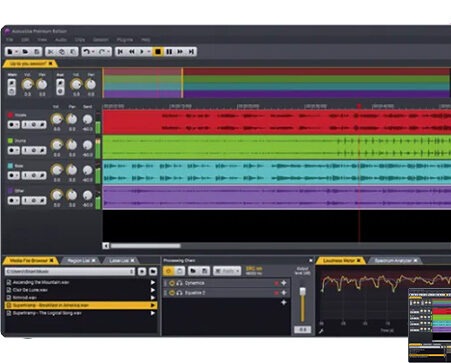This screenshot has width=451, height=363.
Task: Open the Help menu
Action: point(146,40)
